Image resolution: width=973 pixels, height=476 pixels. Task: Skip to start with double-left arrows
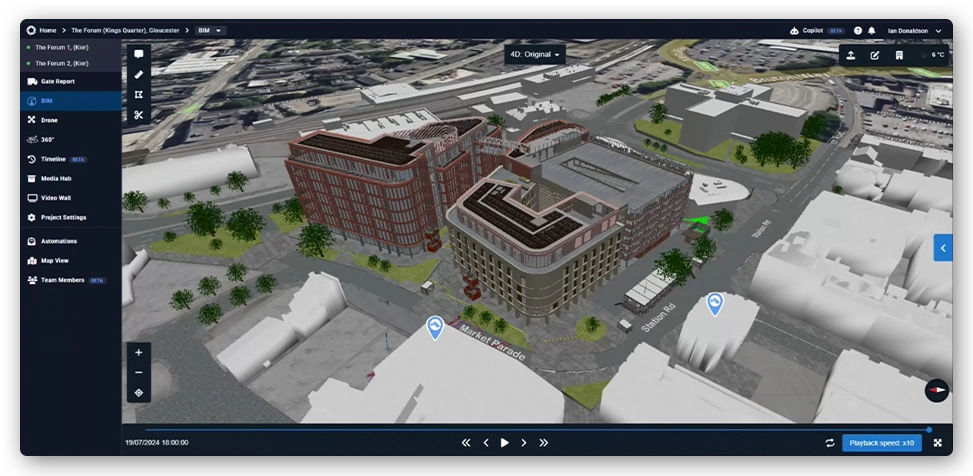coord(466,443)
